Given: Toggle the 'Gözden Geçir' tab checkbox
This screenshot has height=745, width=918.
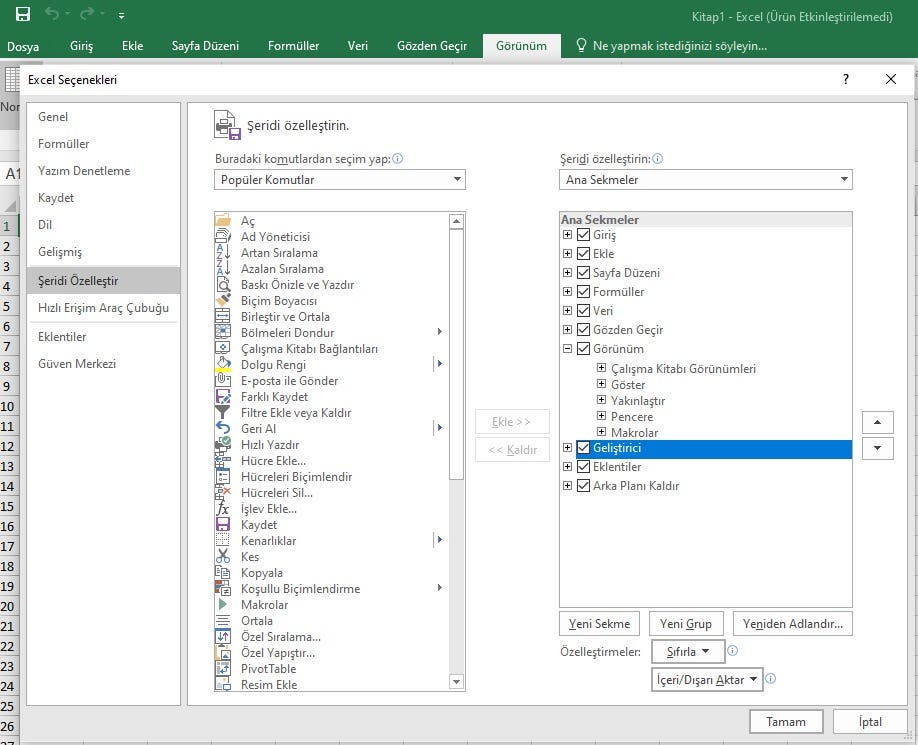Looking at the screenshot, I should [583, 329].
